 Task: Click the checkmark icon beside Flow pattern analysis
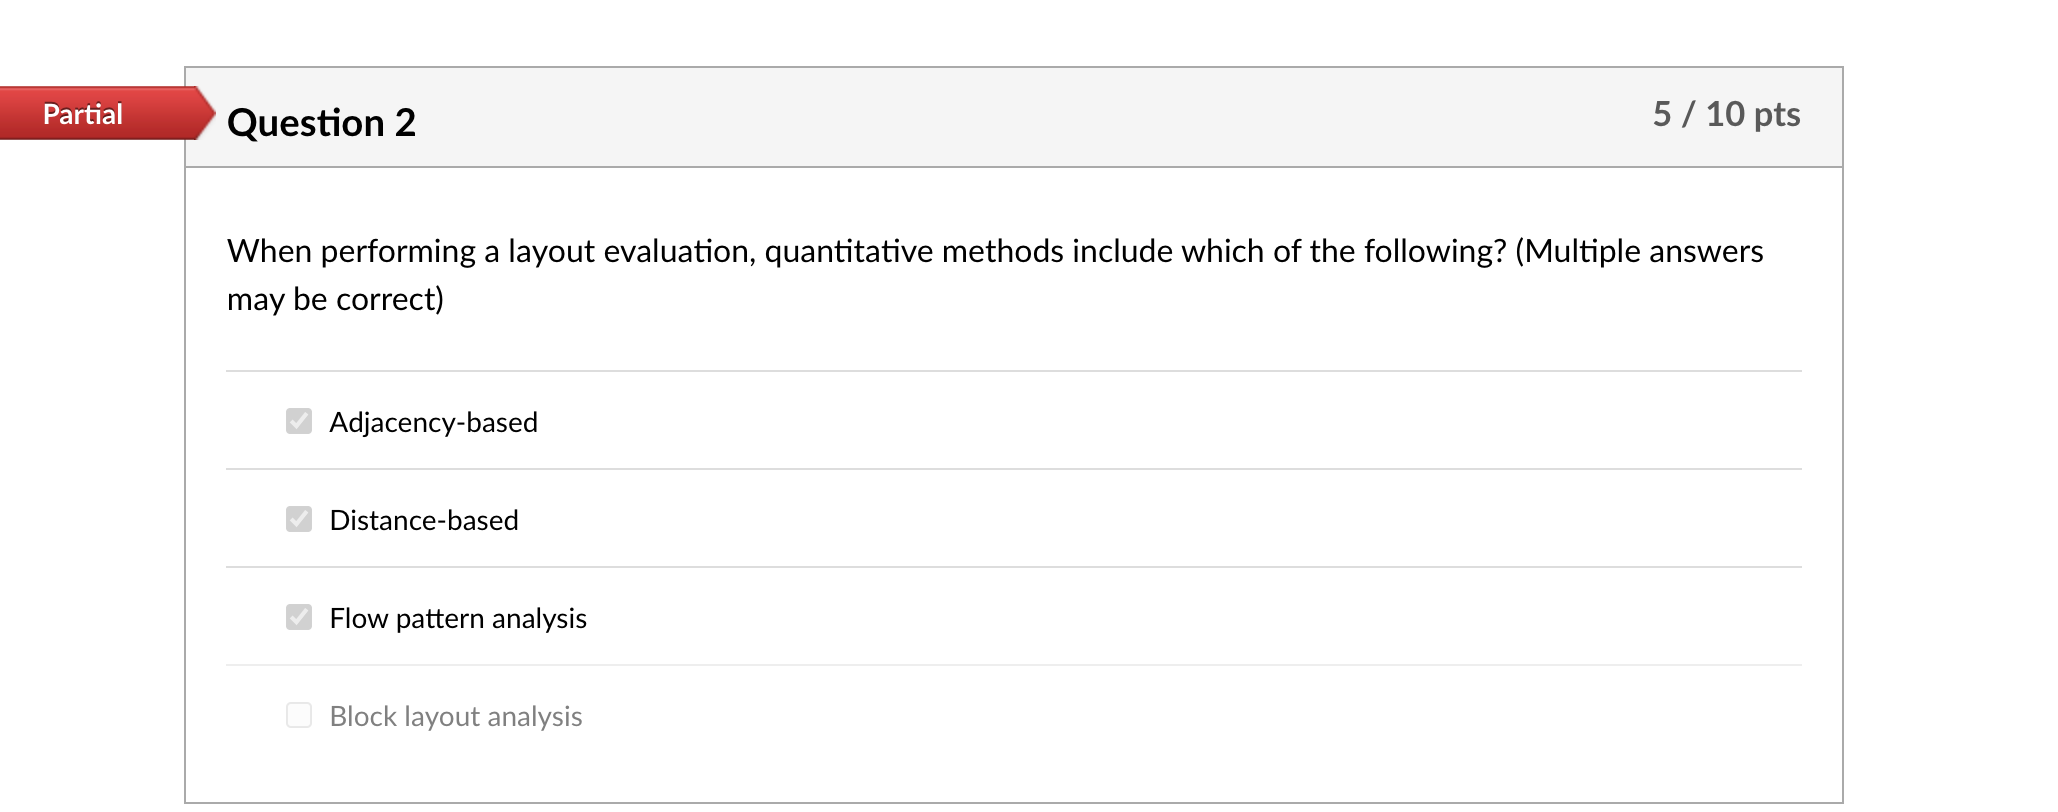(299, 617)
